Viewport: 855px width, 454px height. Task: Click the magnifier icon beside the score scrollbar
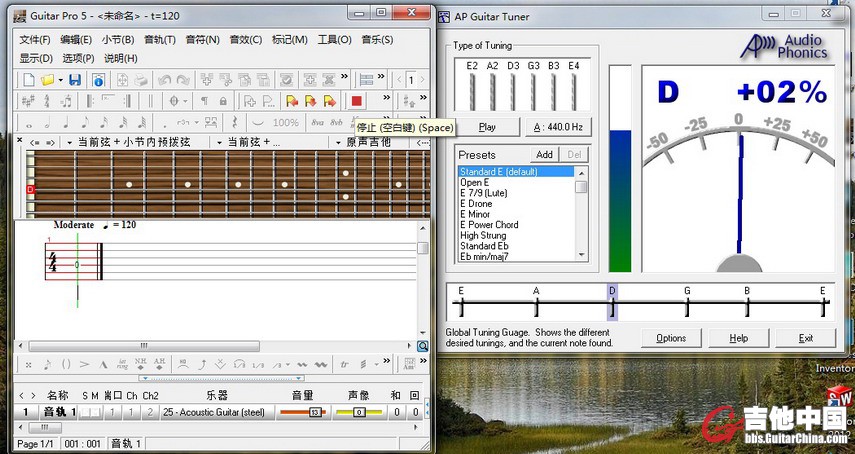423,346
